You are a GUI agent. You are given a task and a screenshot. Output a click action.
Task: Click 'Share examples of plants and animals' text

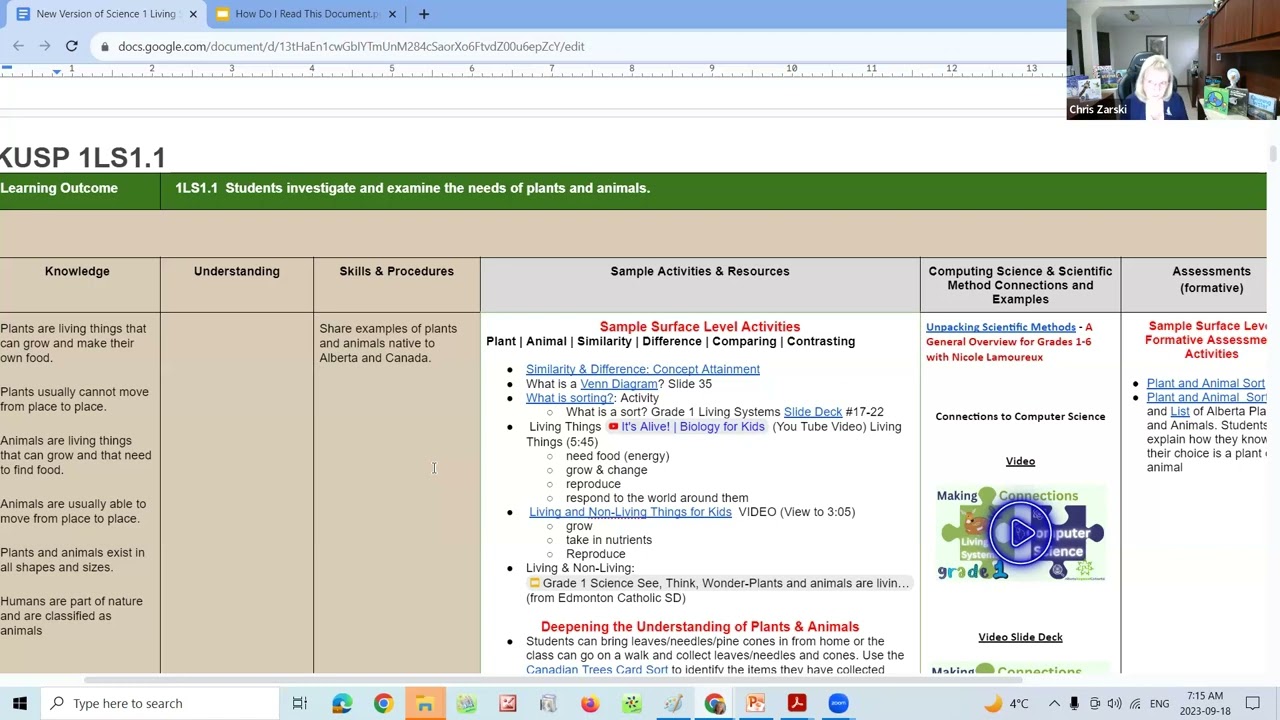pyautogui.click(x=388, y=343)
